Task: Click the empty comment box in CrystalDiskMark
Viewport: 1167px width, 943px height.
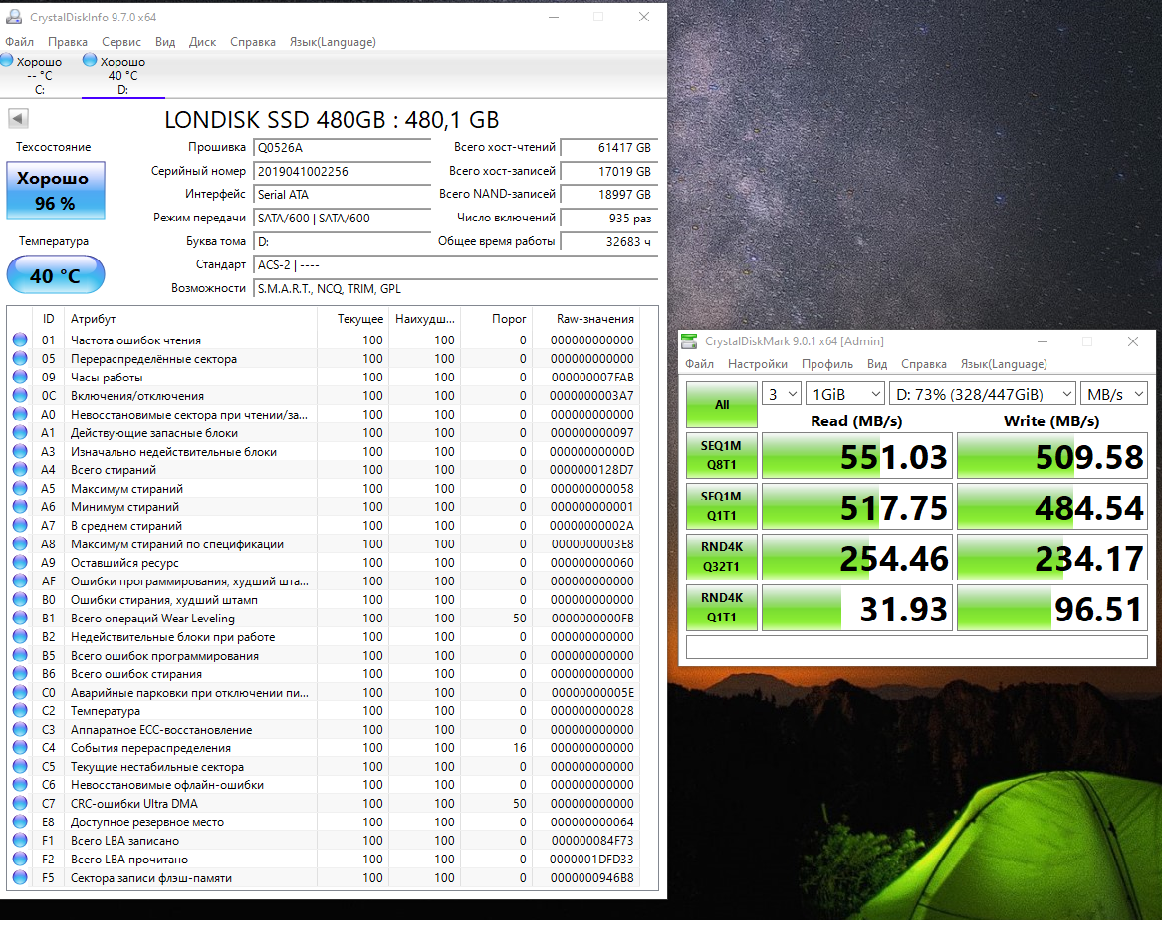Action: click(x=917, y=647)
